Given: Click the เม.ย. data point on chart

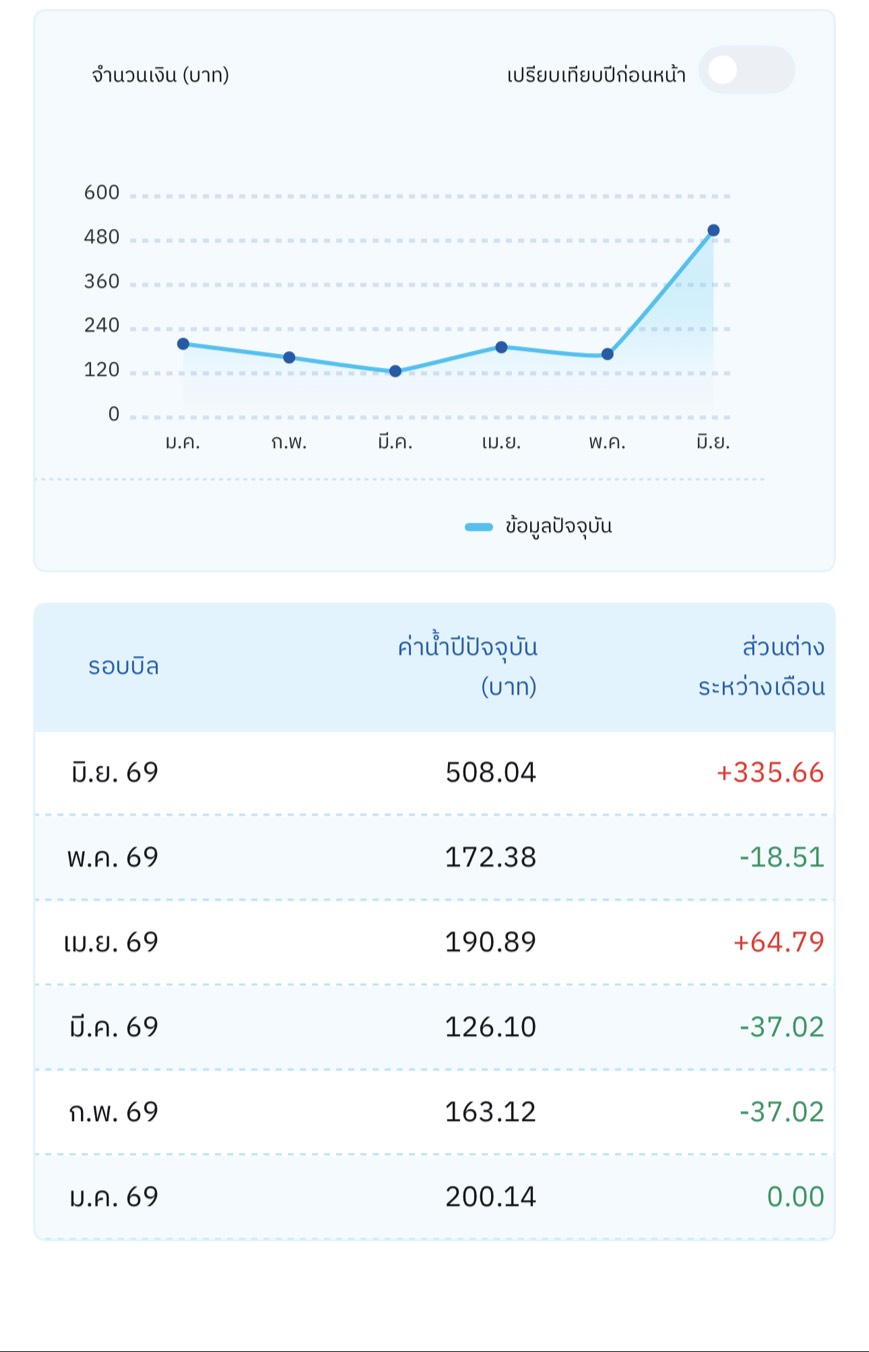Looking at the screenshot, I should pos(501,347).
